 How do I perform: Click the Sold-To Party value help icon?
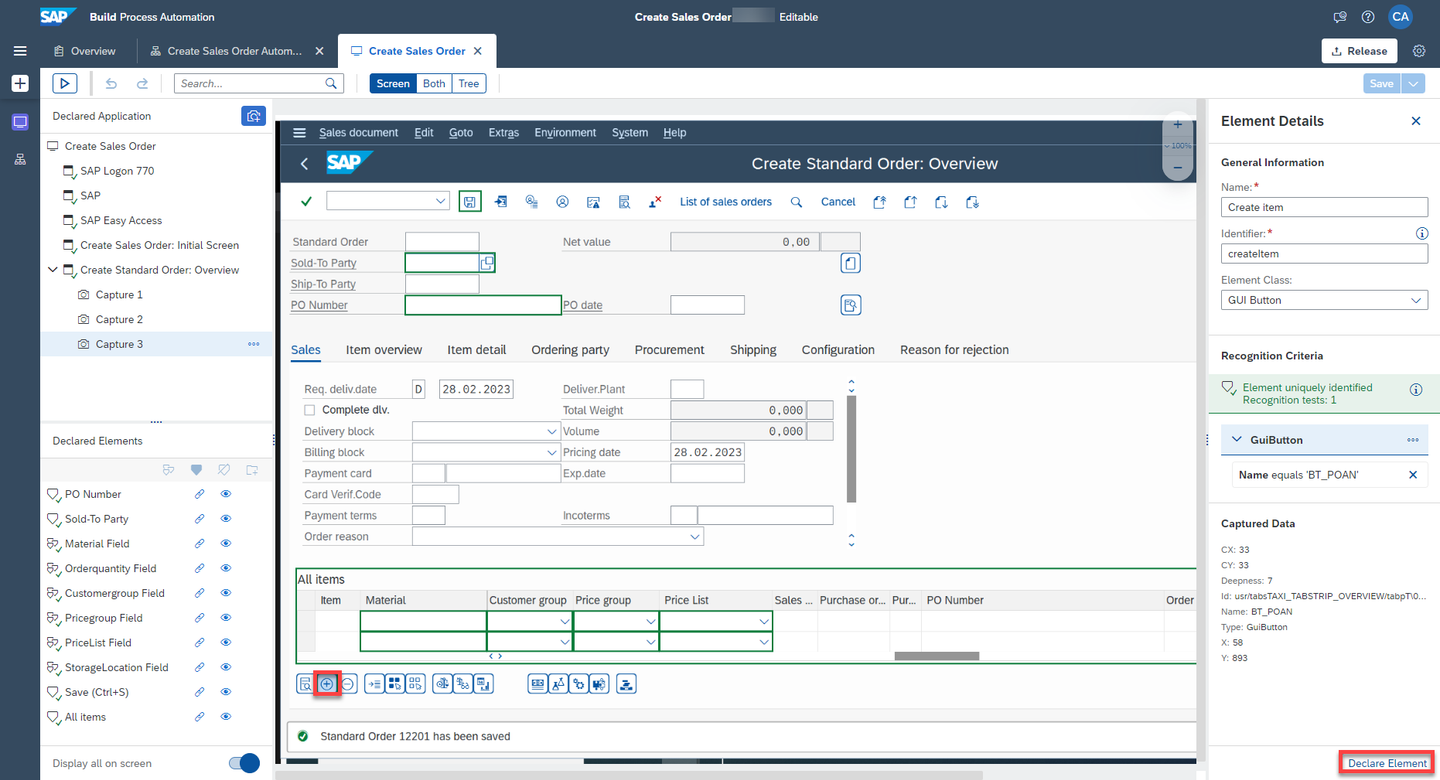click(486, 263)
